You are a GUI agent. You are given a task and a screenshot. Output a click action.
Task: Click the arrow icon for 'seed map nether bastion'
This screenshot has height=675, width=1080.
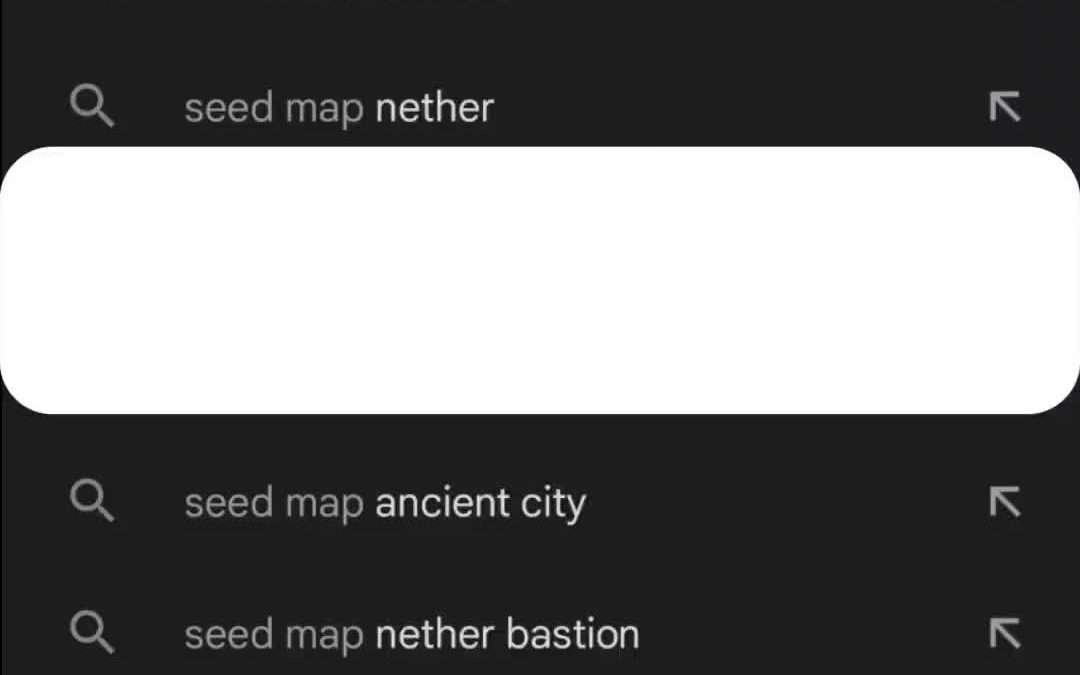point(1004,633)
